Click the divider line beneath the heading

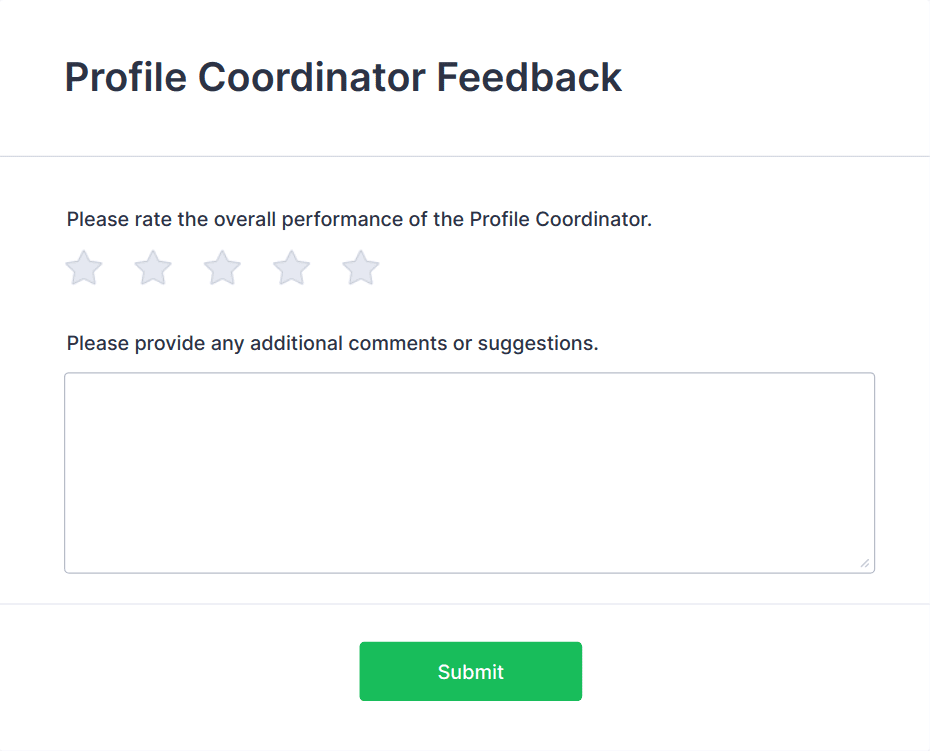click(x=465, y=156)
